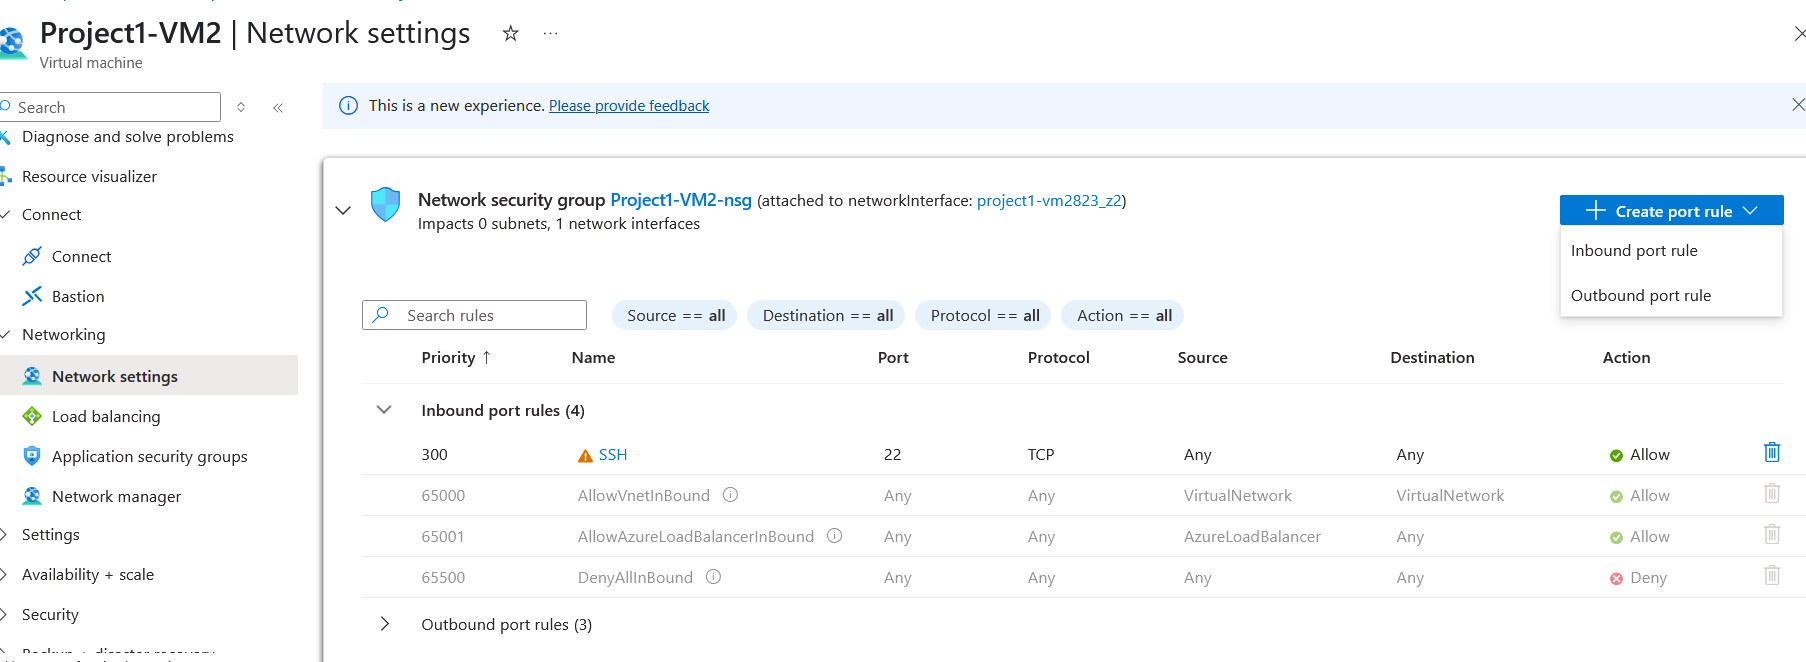This screenshot has width=1806, height=662.
Task: Click Source == all filter pill
Action: 675,315
